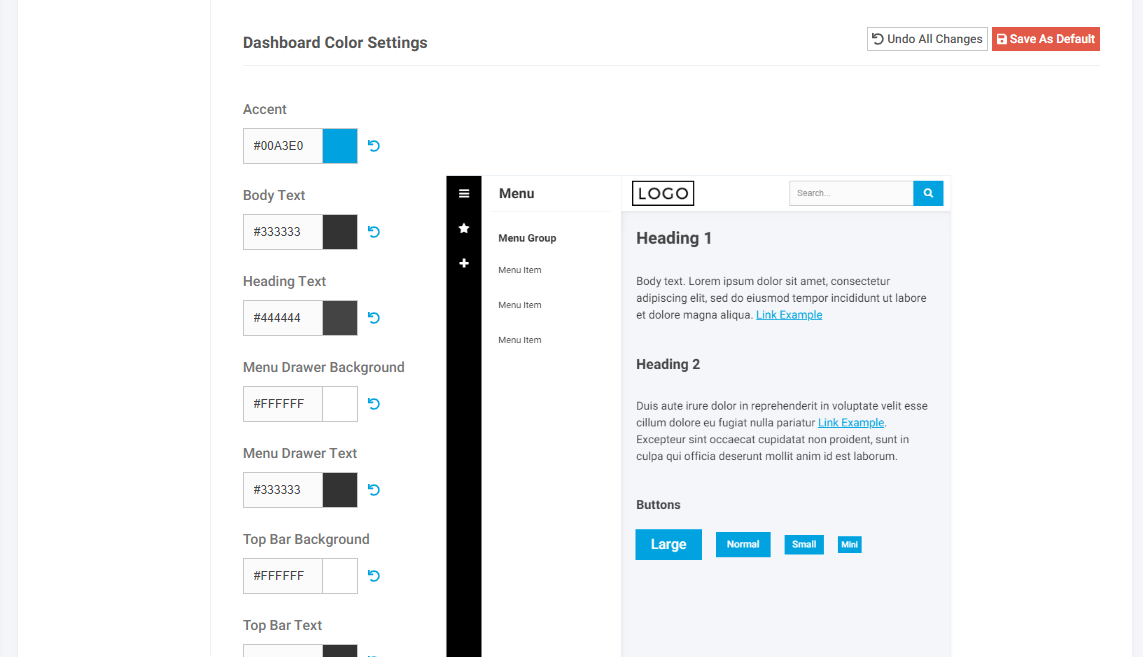Screen dimensions: 1143x657
Task: Edit the Heading Text hex value #444444
Action: 283,318
